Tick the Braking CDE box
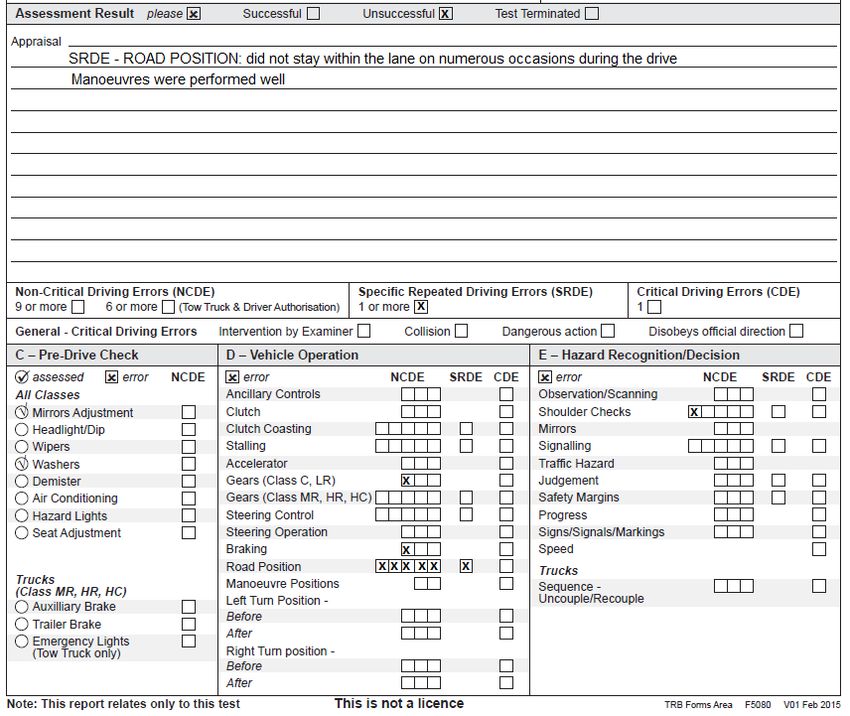This screenshot has height=716, width=850. 506,549
